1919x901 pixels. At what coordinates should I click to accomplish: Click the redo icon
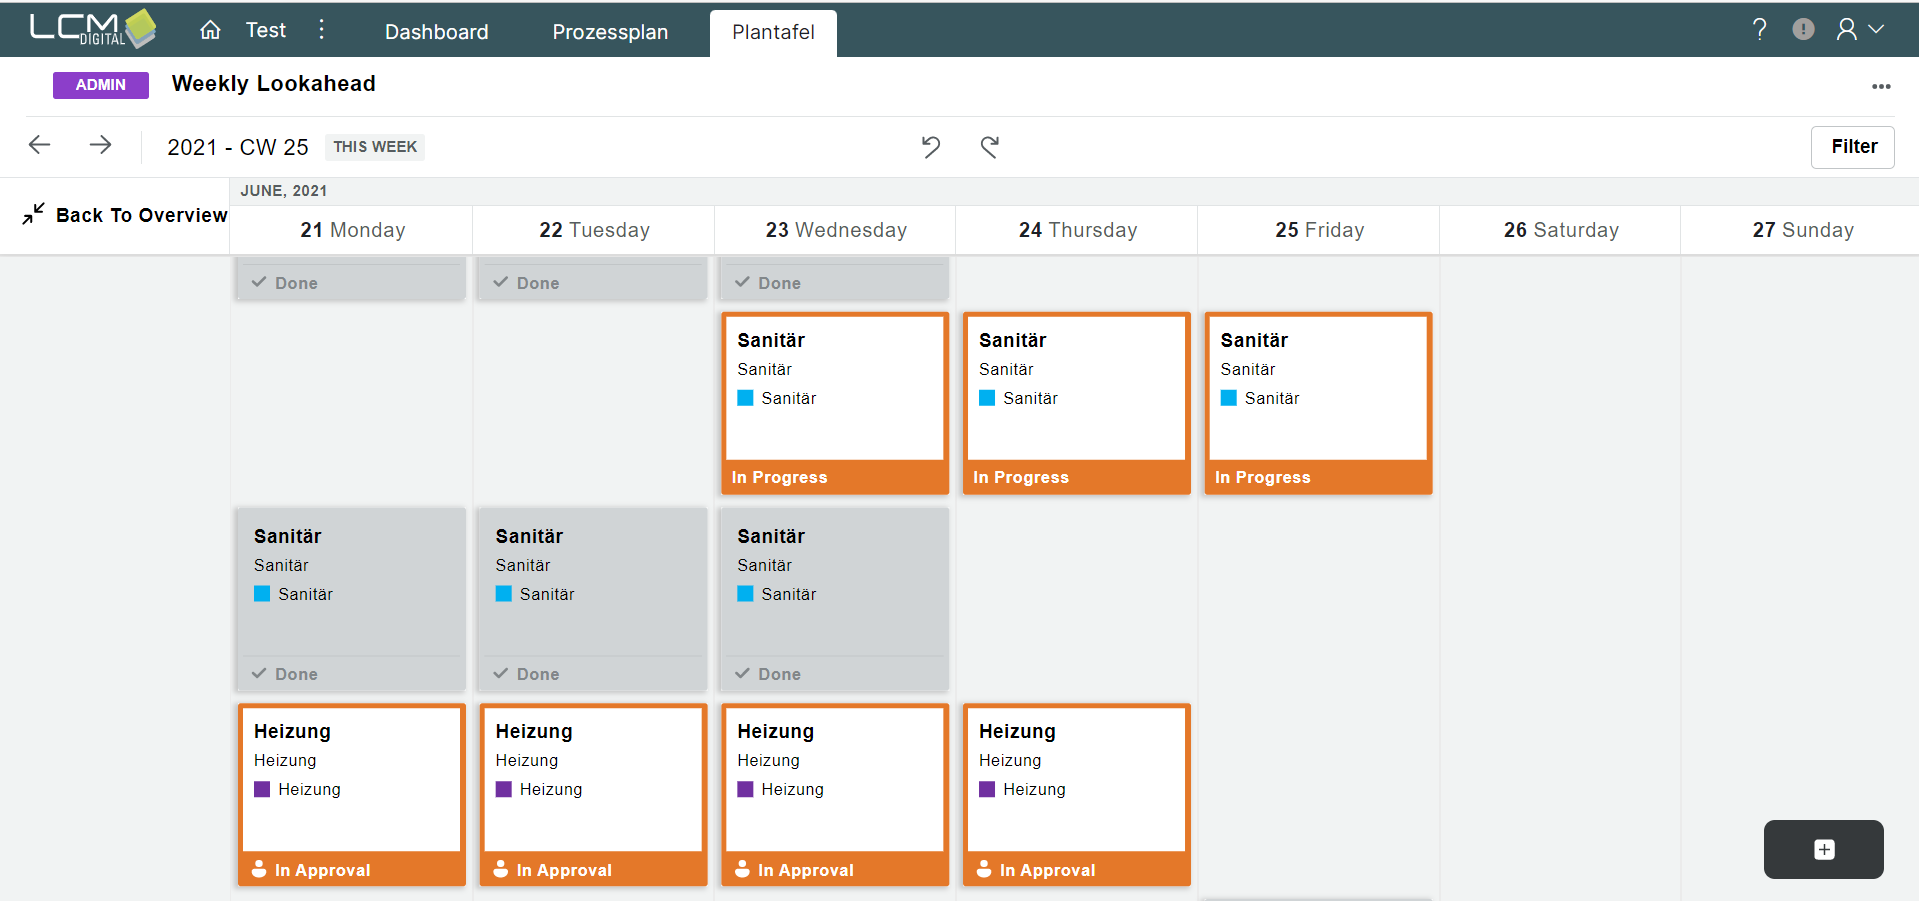[989, 147]
